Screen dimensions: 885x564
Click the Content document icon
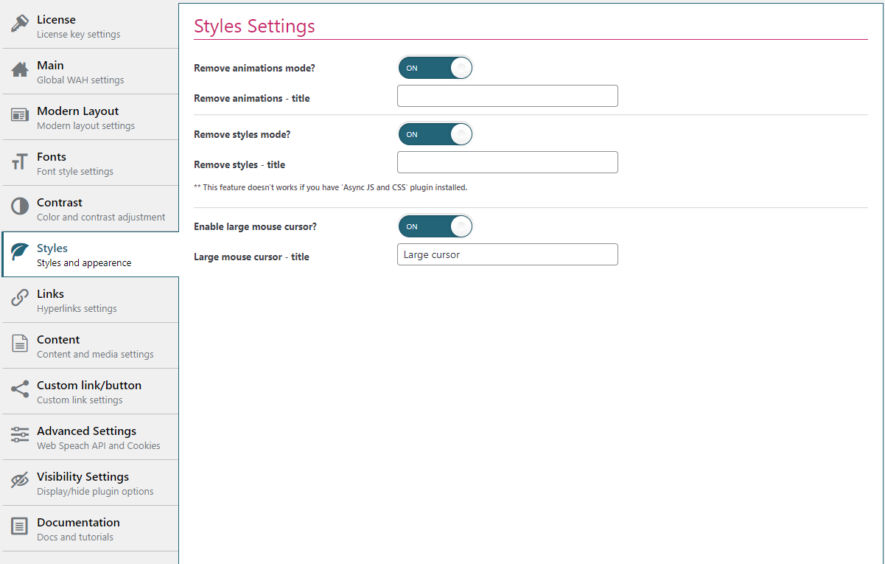(20, 343)
